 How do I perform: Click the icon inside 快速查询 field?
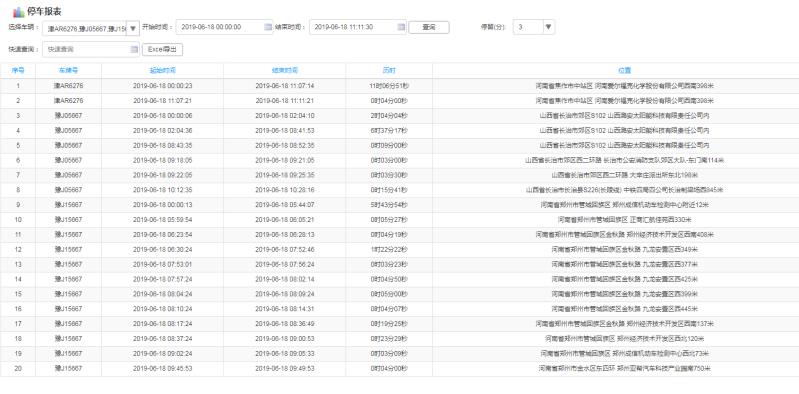pyautogui.click(x=134, y=49)
